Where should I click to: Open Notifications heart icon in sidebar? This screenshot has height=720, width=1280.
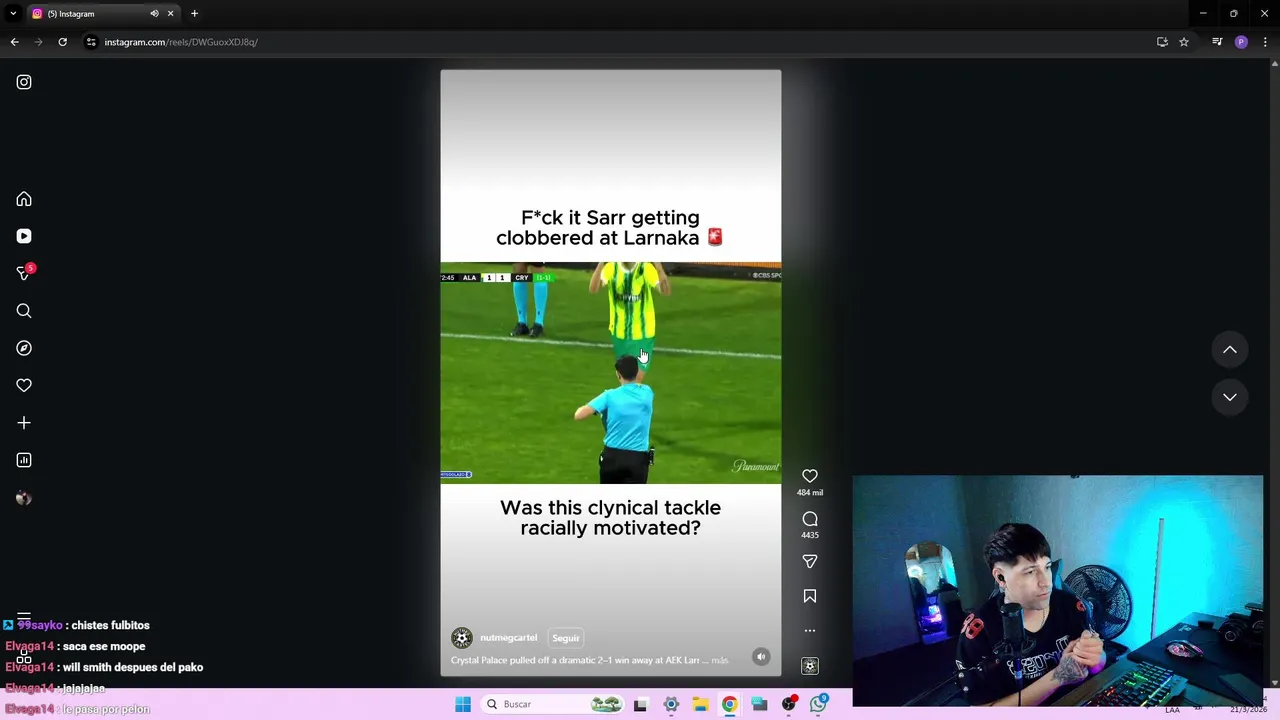[x=24, y=385]
